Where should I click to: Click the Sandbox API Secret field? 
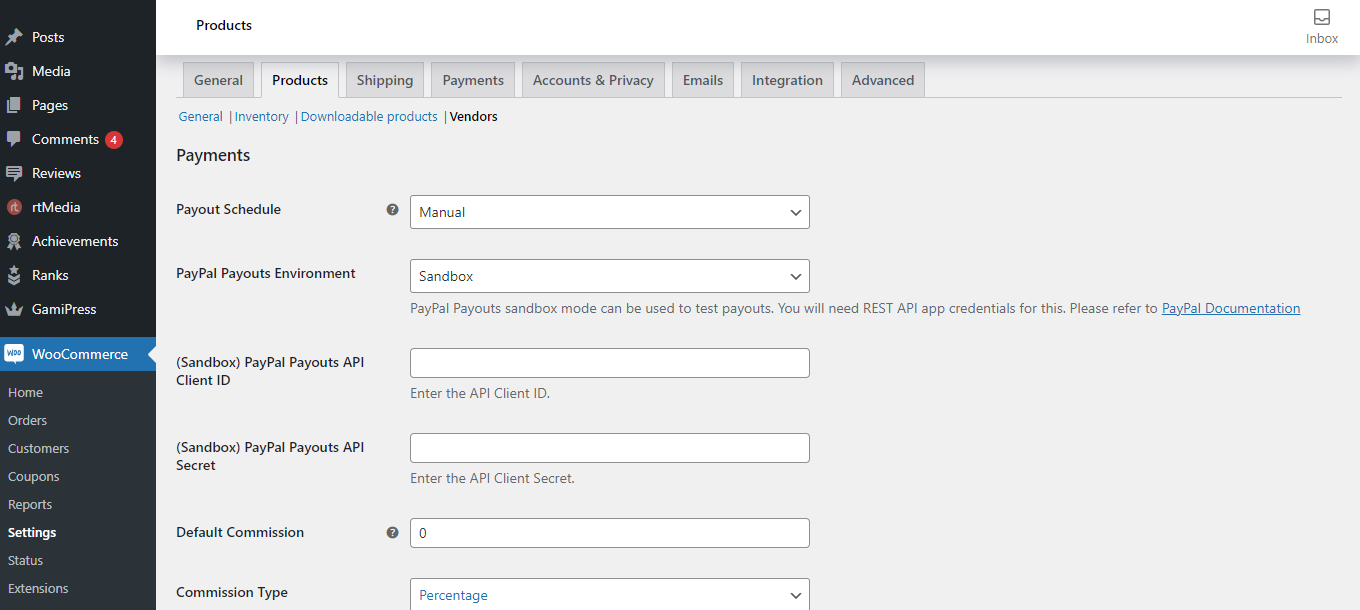610,448
